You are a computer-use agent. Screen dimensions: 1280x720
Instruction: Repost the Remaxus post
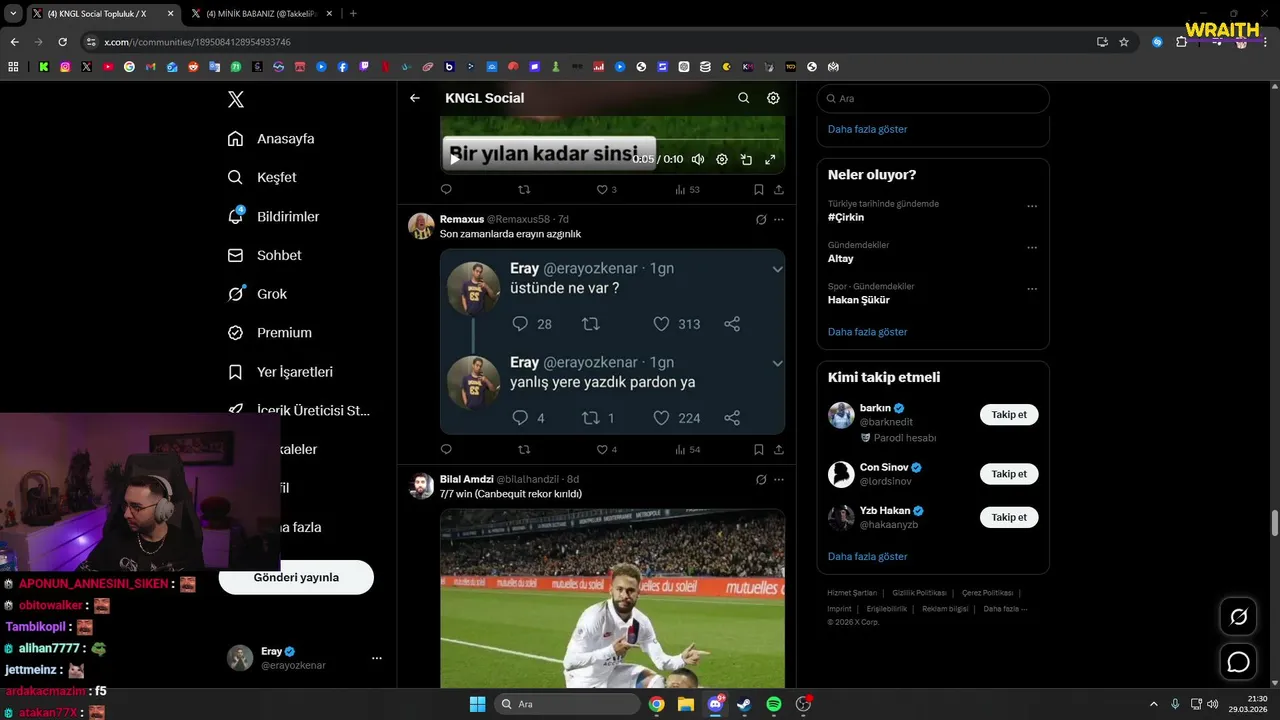pyautogui.click(x=524, y=450)
